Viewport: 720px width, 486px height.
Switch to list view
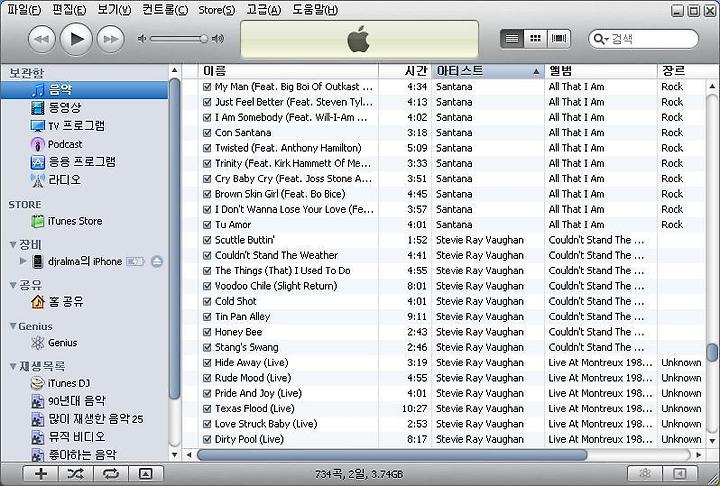[512, 39]
